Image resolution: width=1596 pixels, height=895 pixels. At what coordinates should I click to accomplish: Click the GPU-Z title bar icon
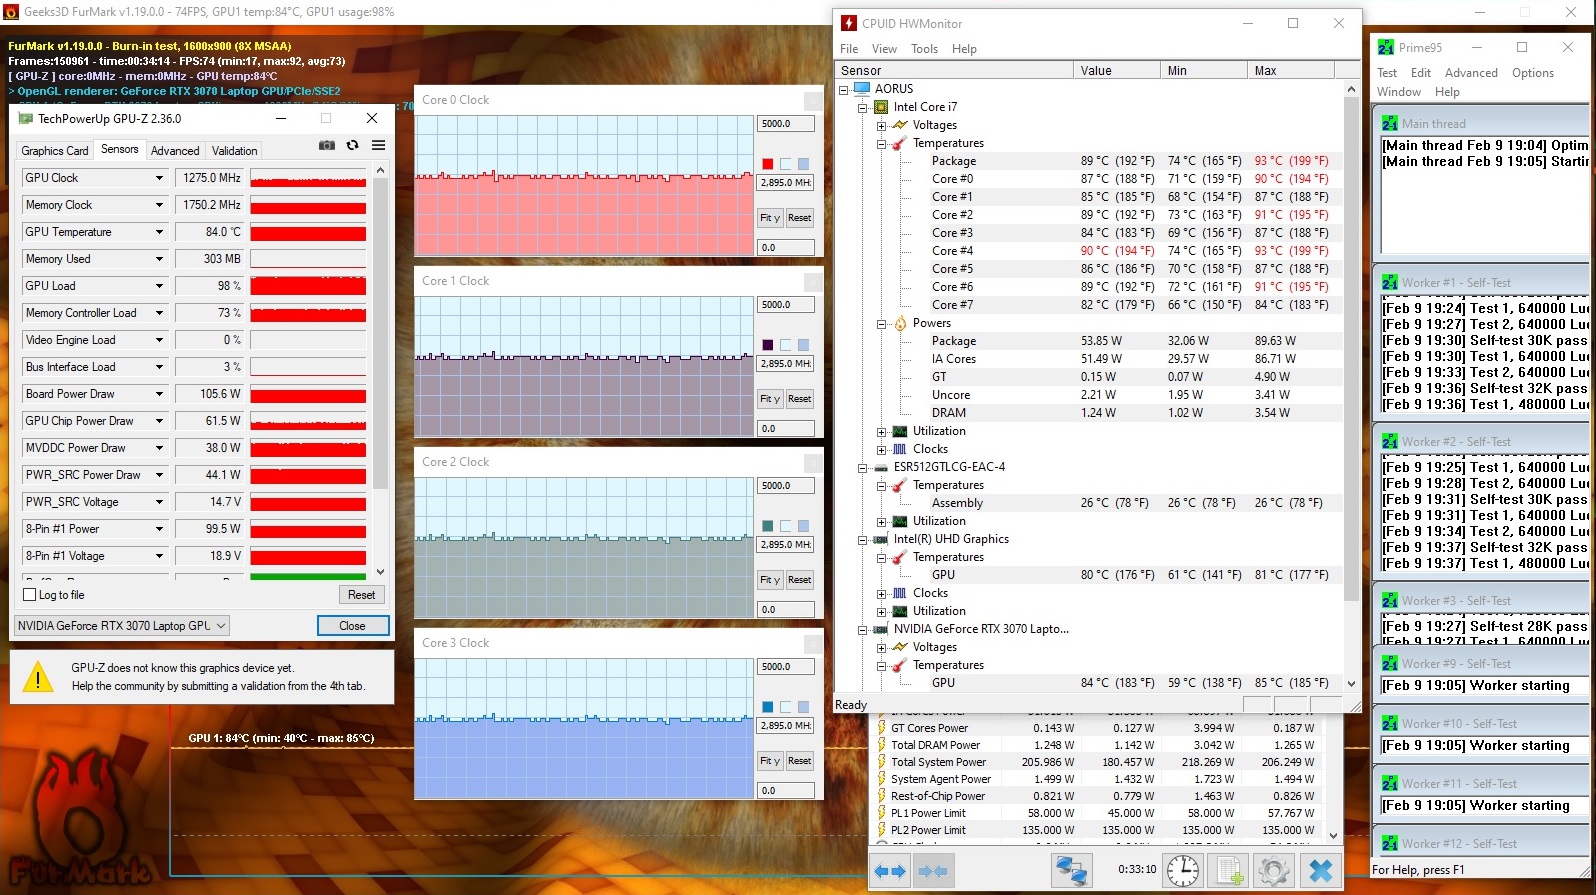click(24, 118)
